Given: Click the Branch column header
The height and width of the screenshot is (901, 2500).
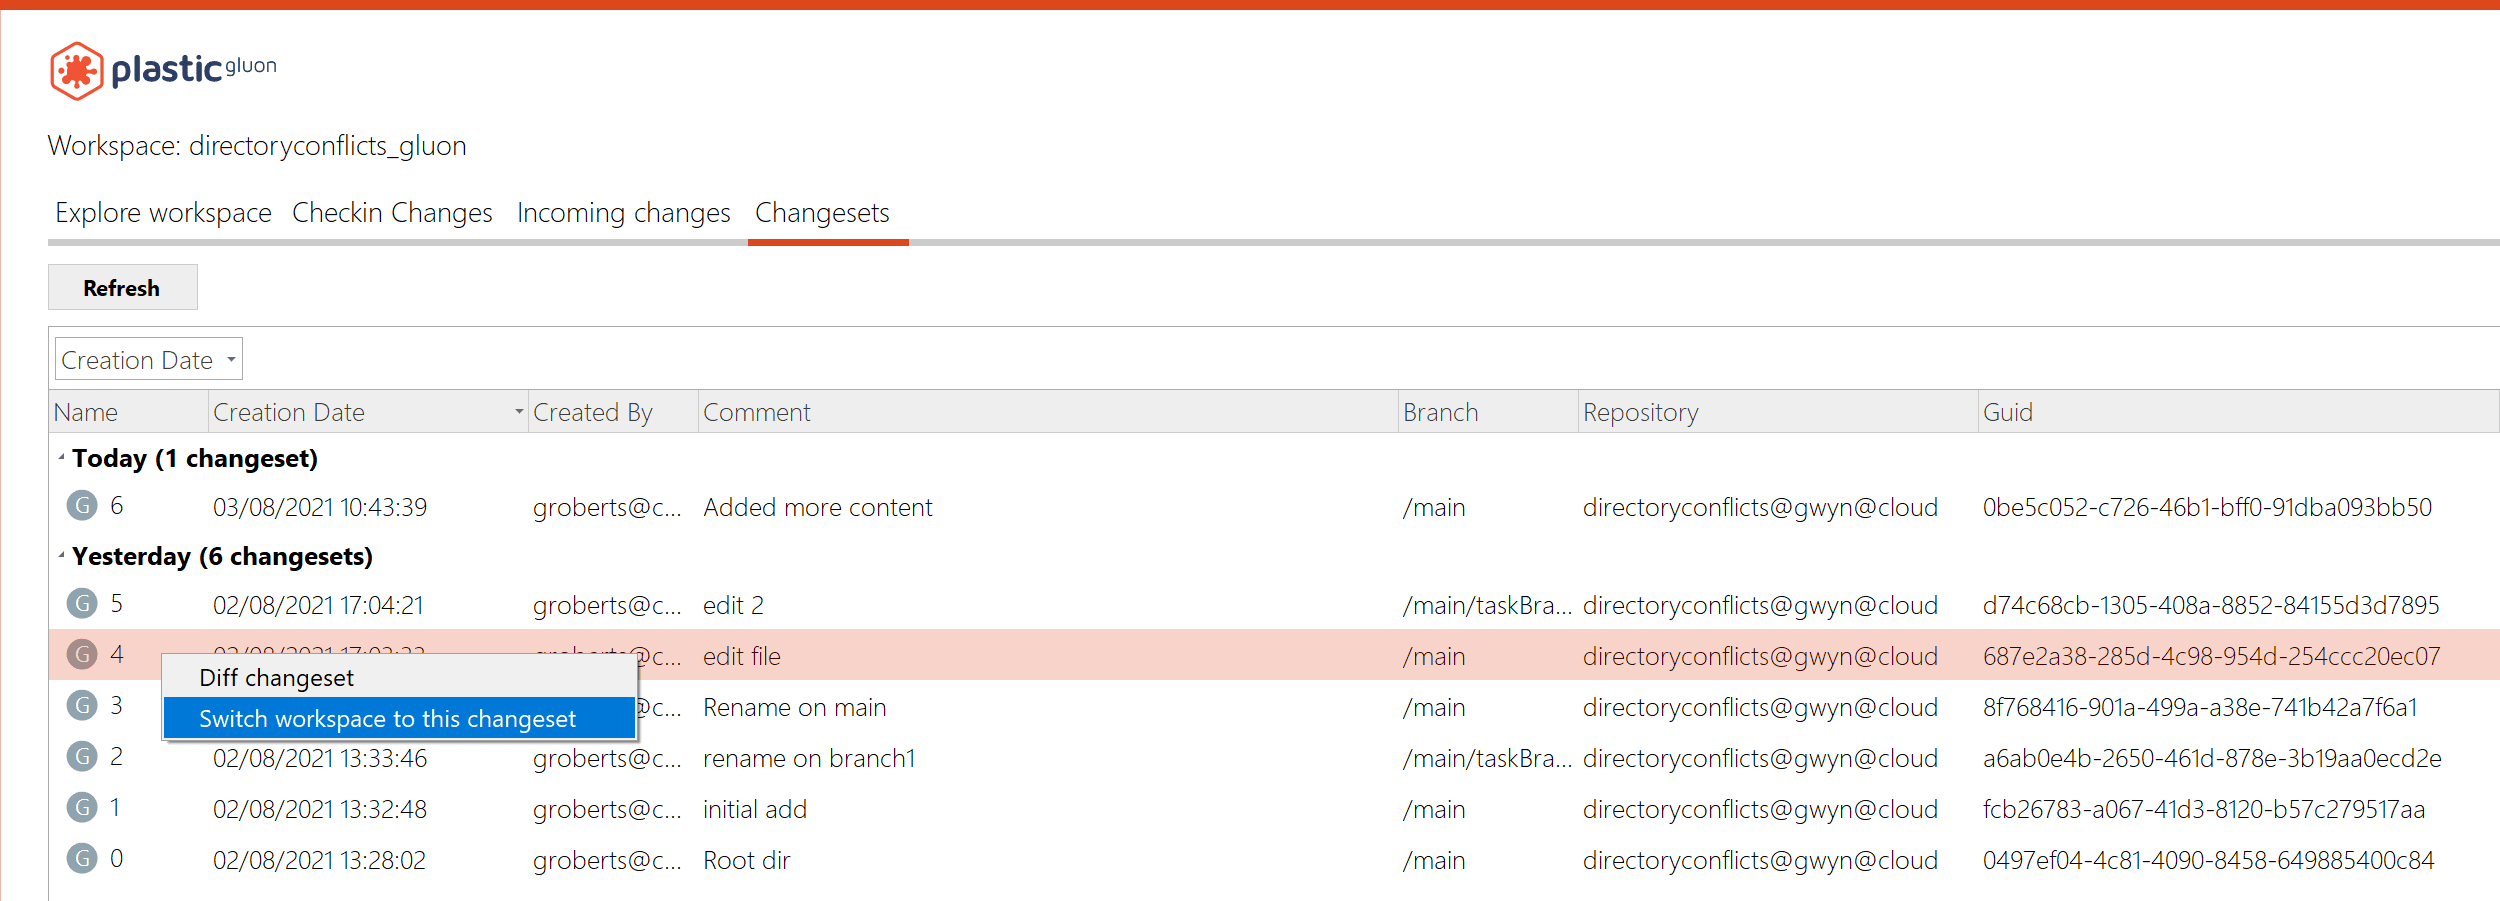Looking at the screenshot, I should tap(1440, 411).
